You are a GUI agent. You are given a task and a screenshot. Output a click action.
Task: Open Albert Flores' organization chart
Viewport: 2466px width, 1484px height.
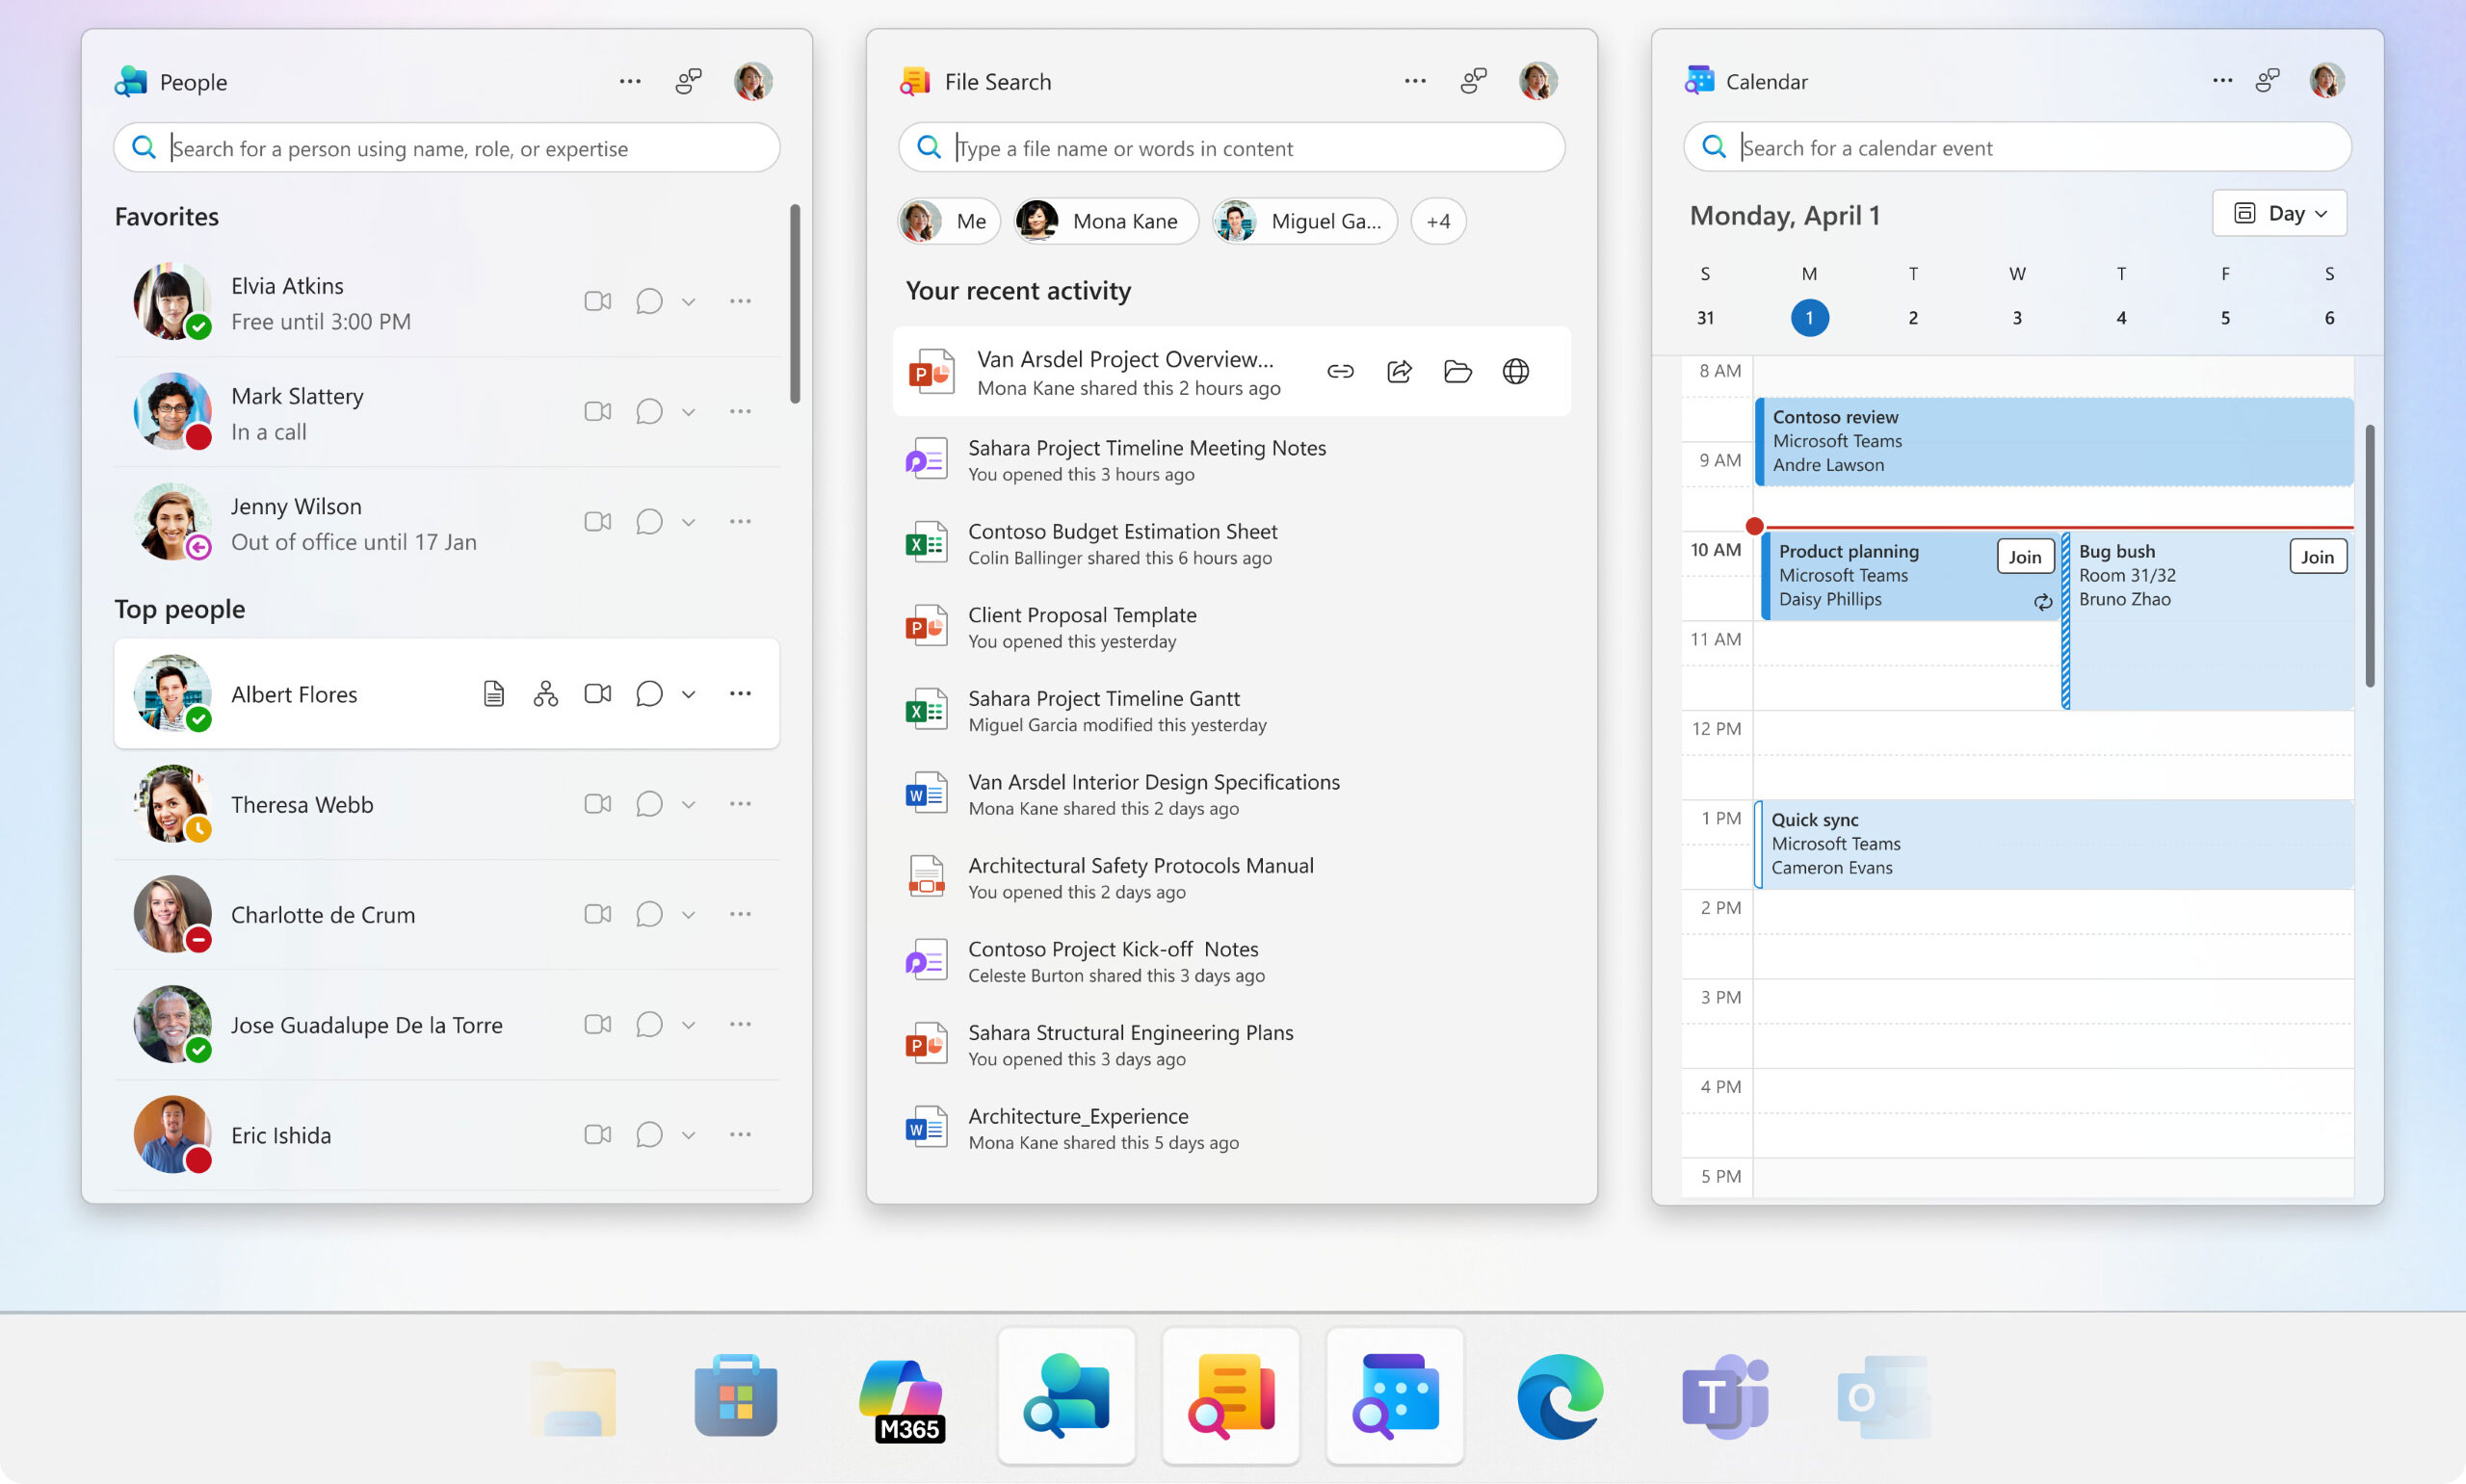[x=545, y=692]
